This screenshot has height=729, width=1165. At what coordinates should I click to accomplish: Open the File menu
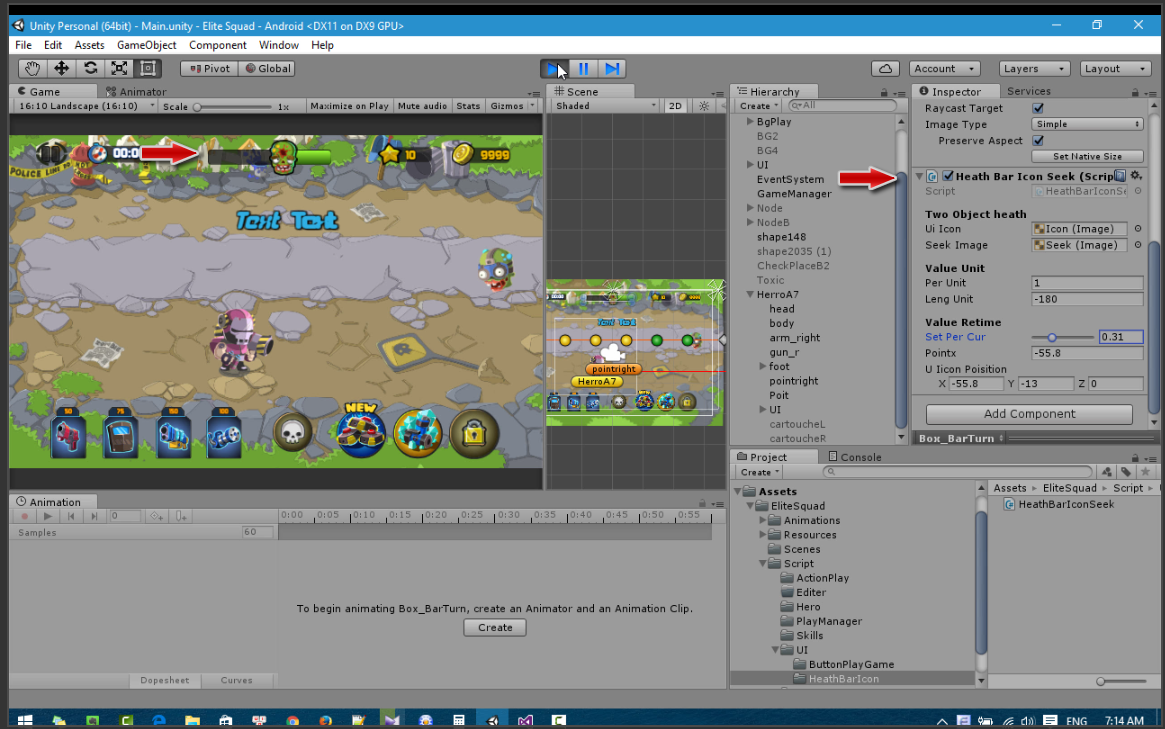pyautogui.click(x=23, y=45)
